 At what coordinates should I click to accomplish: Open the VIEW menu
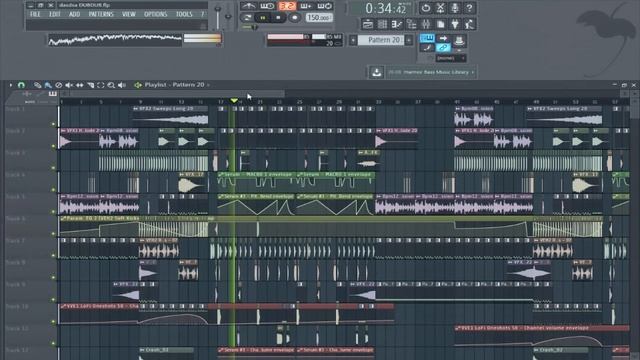129,14
